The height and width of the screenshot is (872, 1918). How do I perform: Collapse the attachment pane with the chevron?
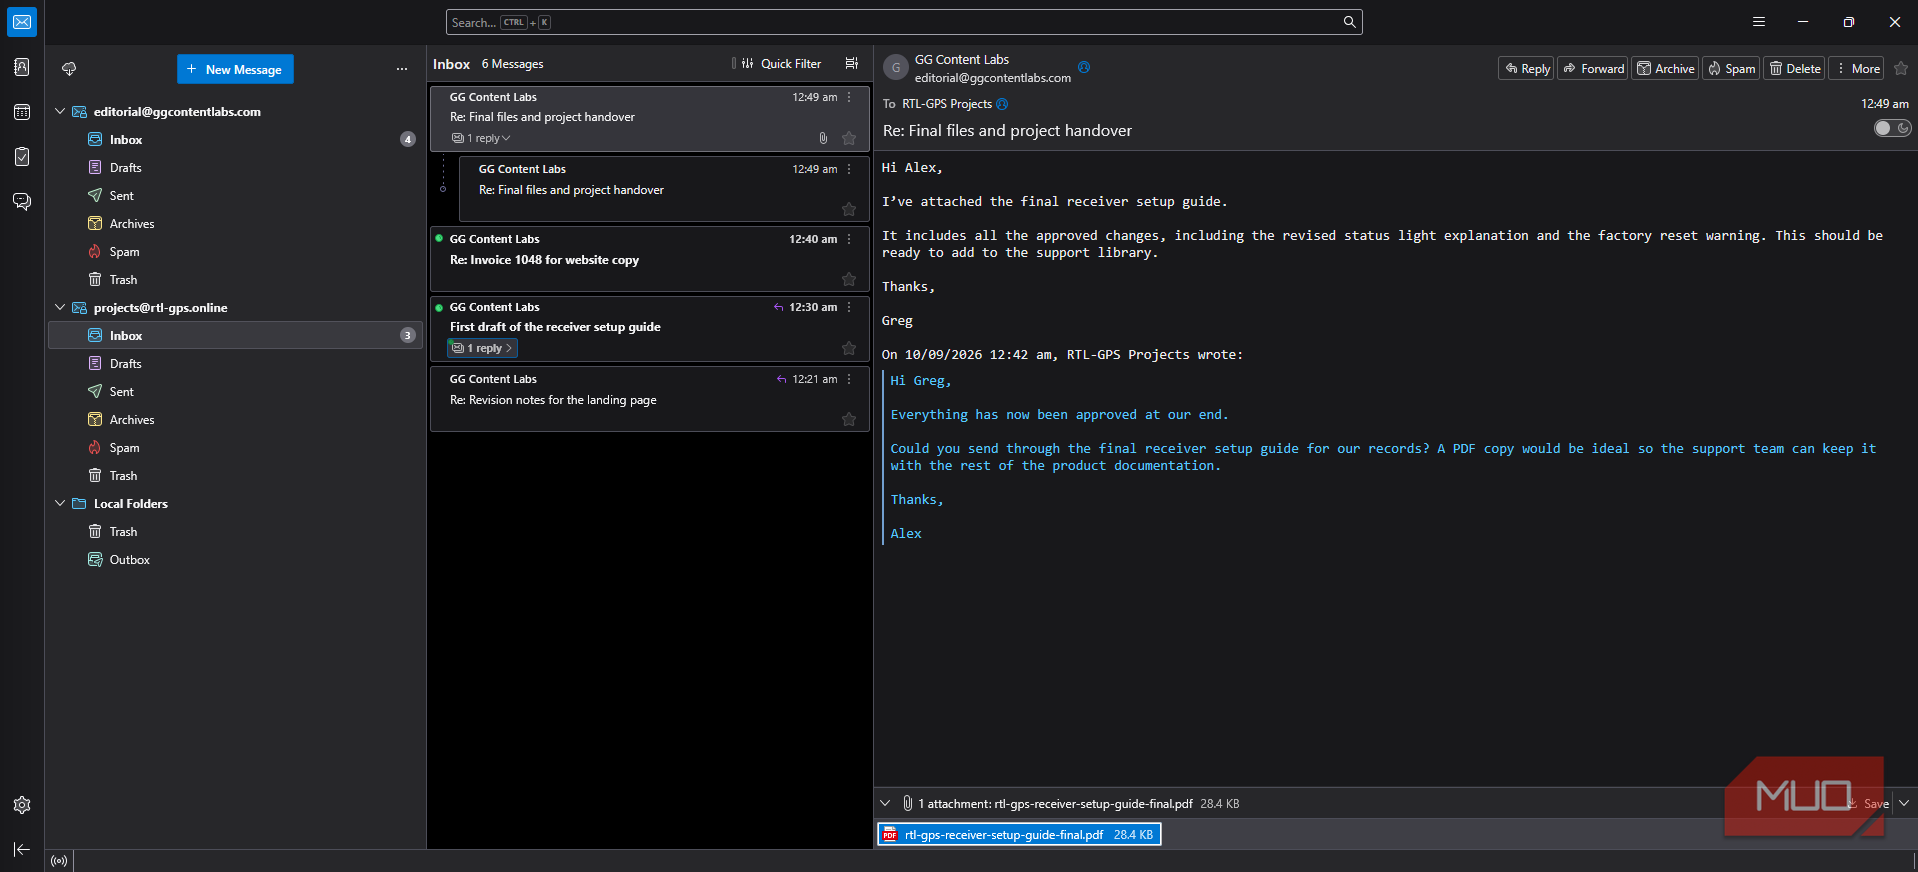tap(885, 803)
